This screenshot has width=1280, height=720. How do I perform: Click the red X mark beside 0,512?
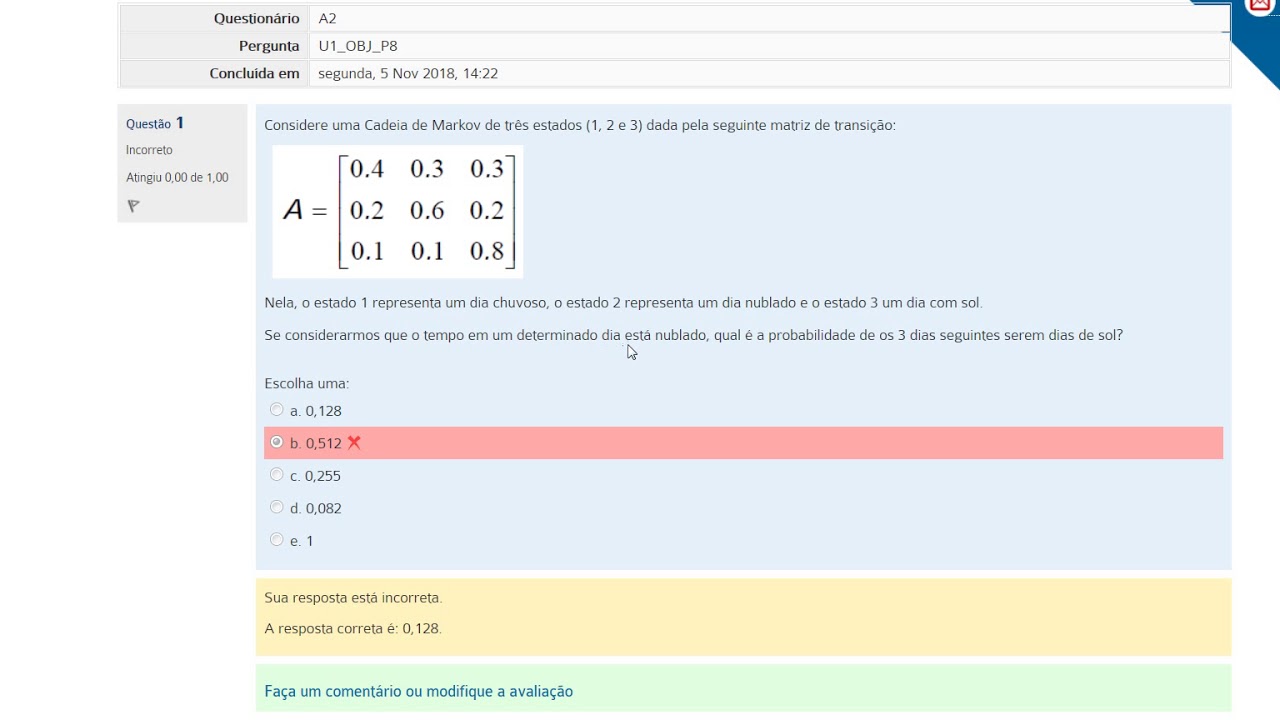[354, 443]
